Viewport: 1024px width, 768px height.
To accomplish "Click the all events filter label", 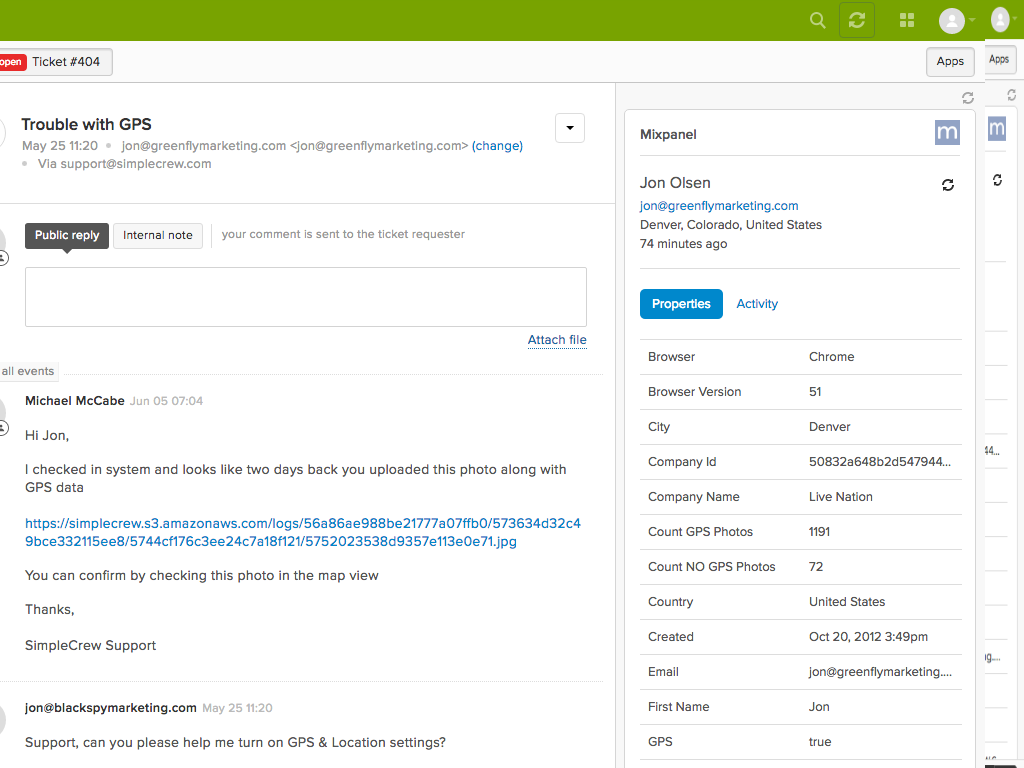I will pos(28,371).
